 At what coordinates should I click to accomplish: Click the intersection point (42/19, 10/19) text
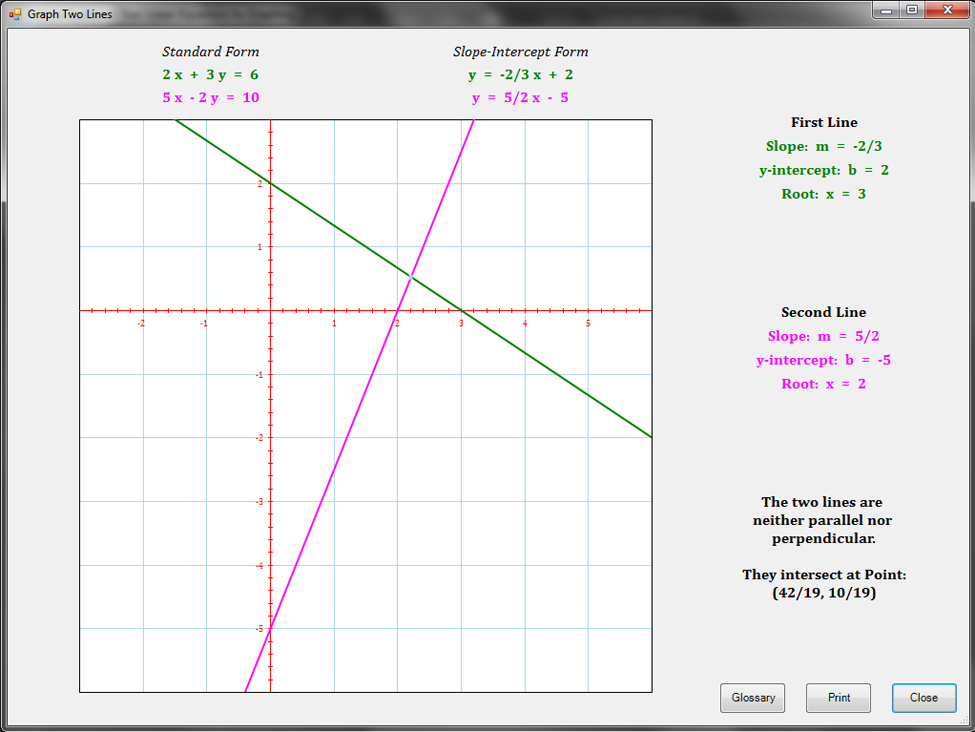tap(824, 592)
